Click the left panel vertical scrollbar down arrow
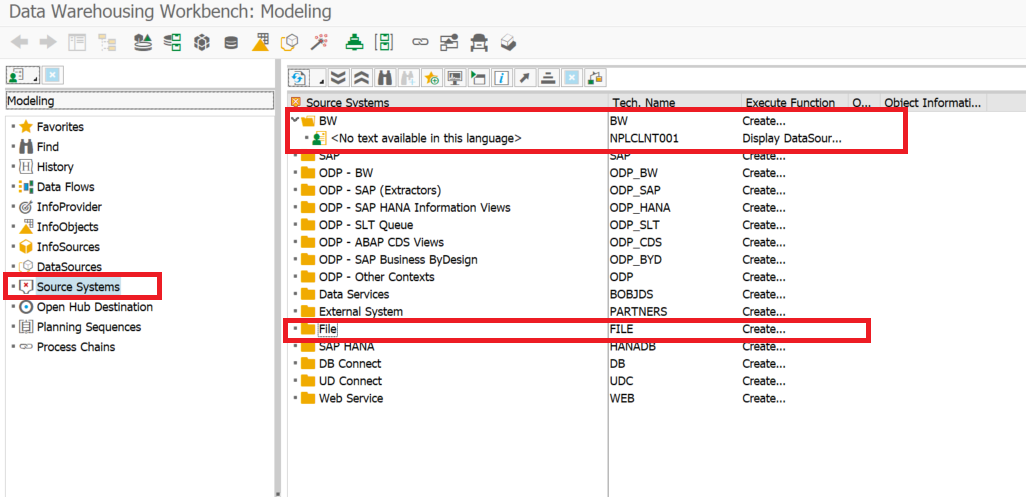This screenshot has width=1026, height=497. click(x=277, y=491)
